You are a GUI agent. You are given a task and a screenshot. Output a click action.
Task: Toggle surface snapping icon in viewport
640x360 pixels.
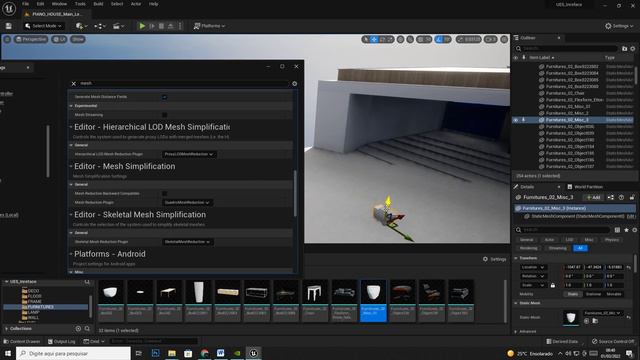(410, 39)
